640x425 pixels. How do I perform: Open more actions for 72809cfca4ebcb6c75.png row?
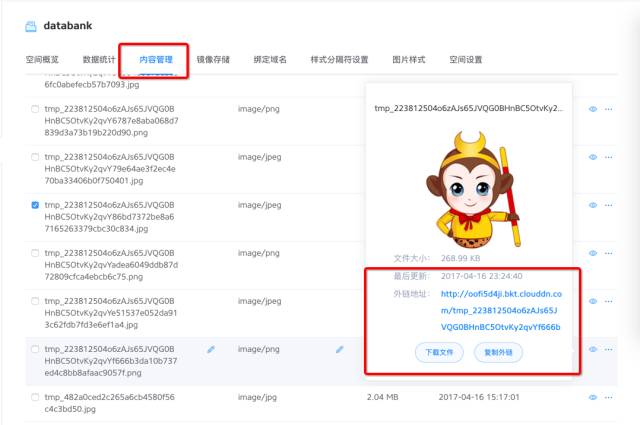click(x=609, y=253)
